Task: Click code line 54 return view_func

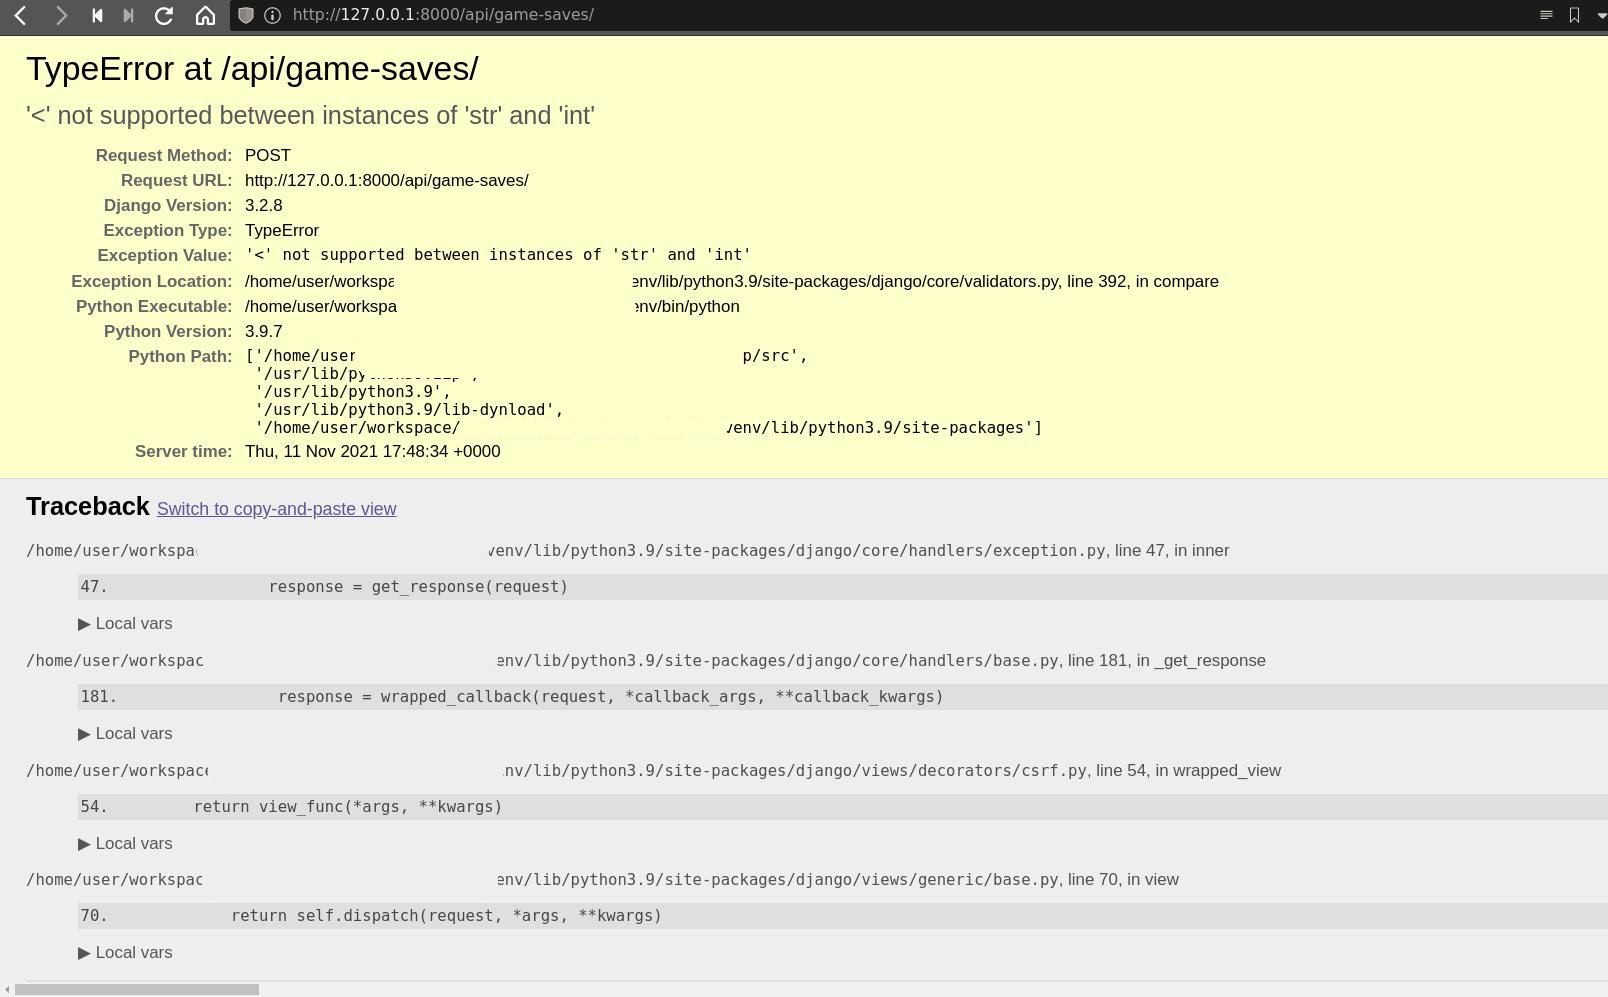Action: pyautogui.click(x=842, y=807)
